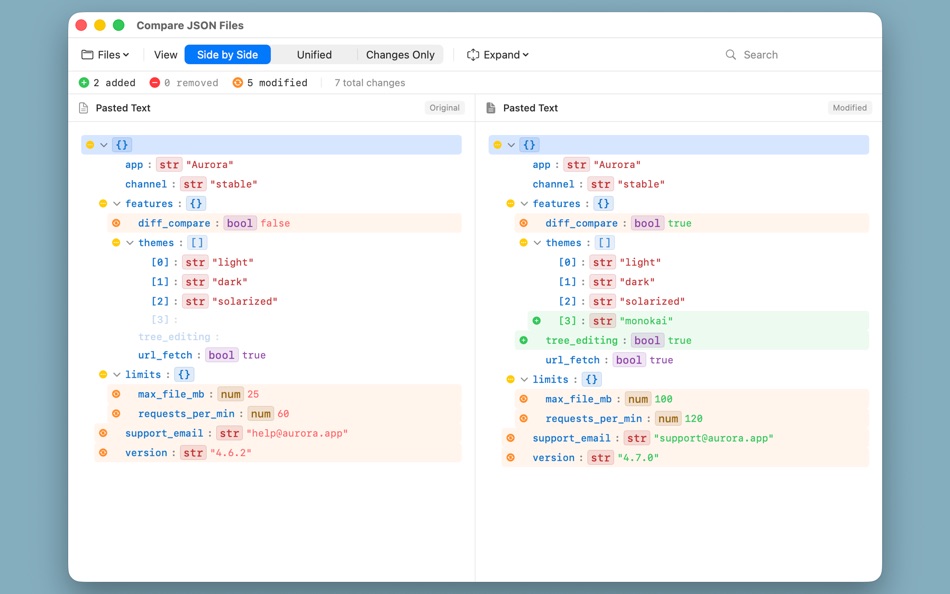The width and height of the screenshot is (950, 594).
Task: Click the Pasted Text title in Original pane
Action: 123,108
